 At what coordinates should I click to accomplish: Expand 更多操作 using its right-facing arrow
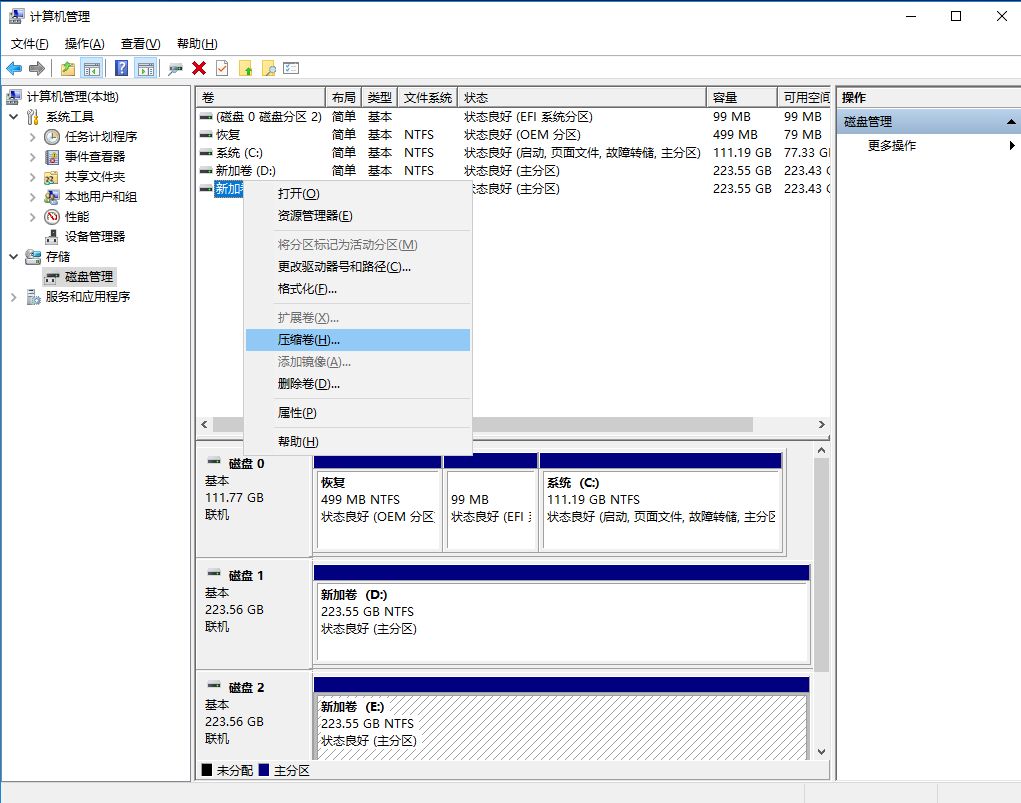point(1012,144)
